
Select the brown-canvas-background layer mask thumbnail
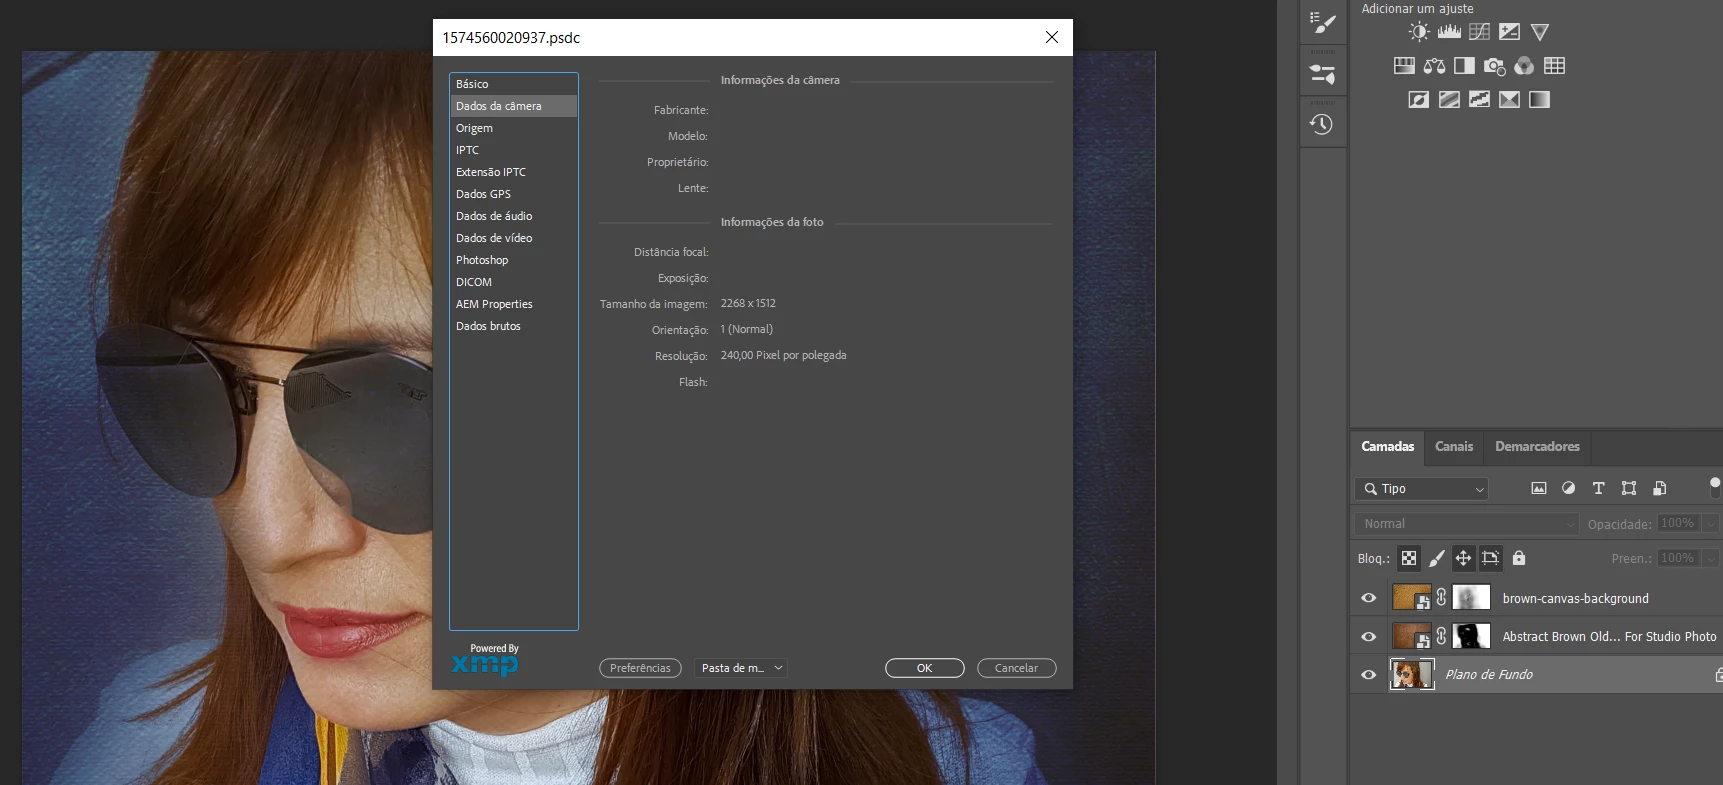(1471, 598)
